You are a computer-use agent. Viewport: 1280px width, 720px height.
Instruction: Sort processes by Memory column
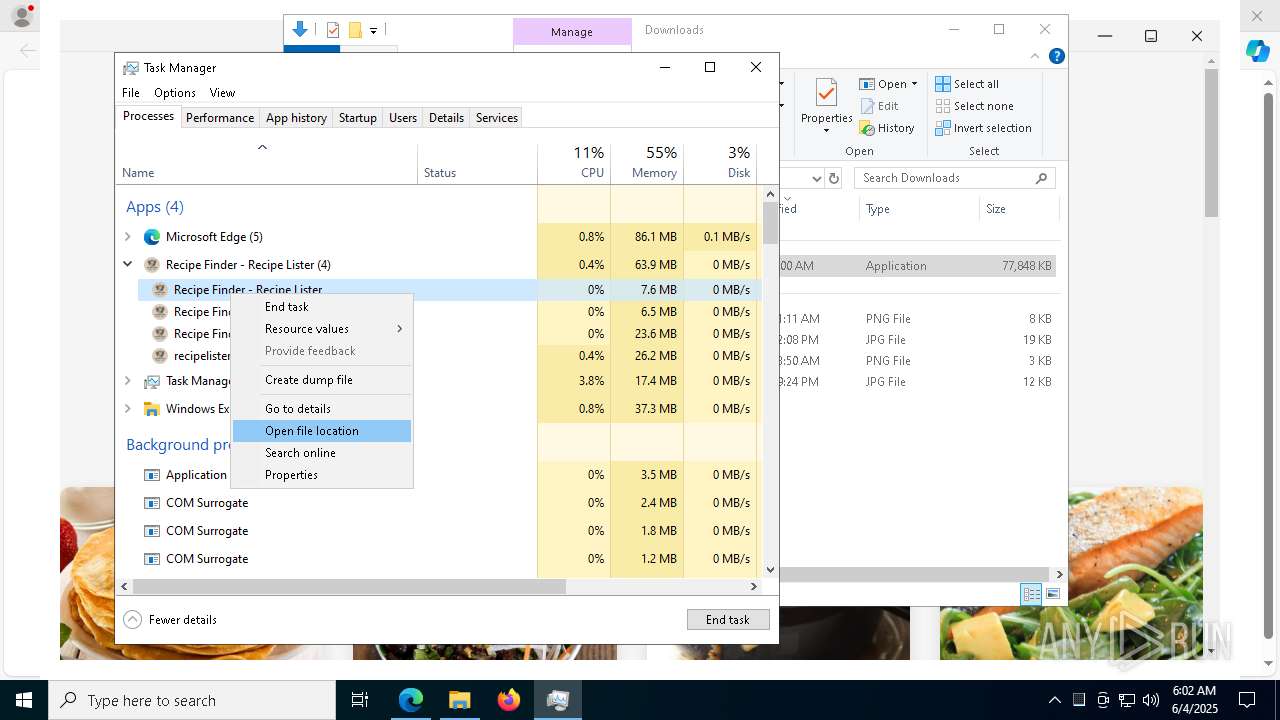[647, 163]
